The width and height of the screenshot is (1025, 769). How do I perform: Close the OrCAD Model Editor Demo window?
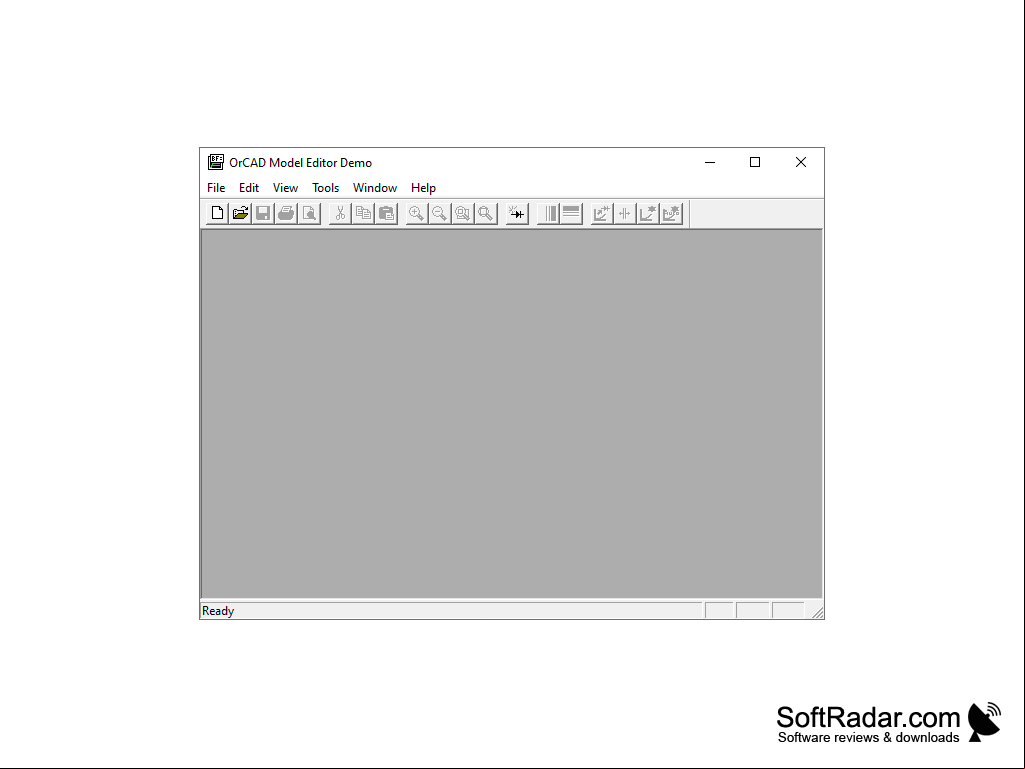coord(801,162)
